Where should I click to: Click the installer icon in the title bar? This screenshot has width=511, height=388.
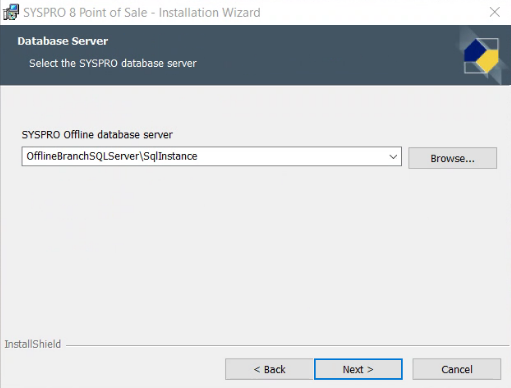click(11, 12)
